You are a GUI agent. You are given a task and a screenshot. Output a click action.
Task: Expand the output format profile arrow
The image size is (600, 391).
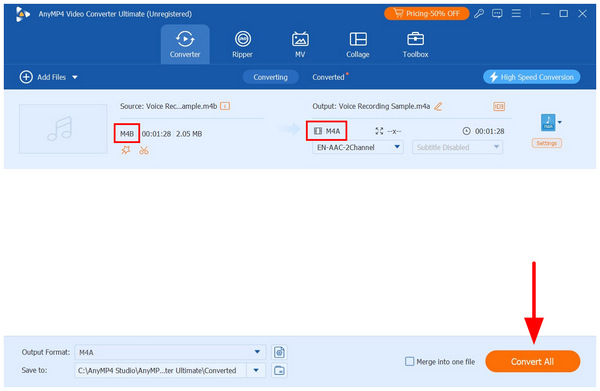pos(560,122)
